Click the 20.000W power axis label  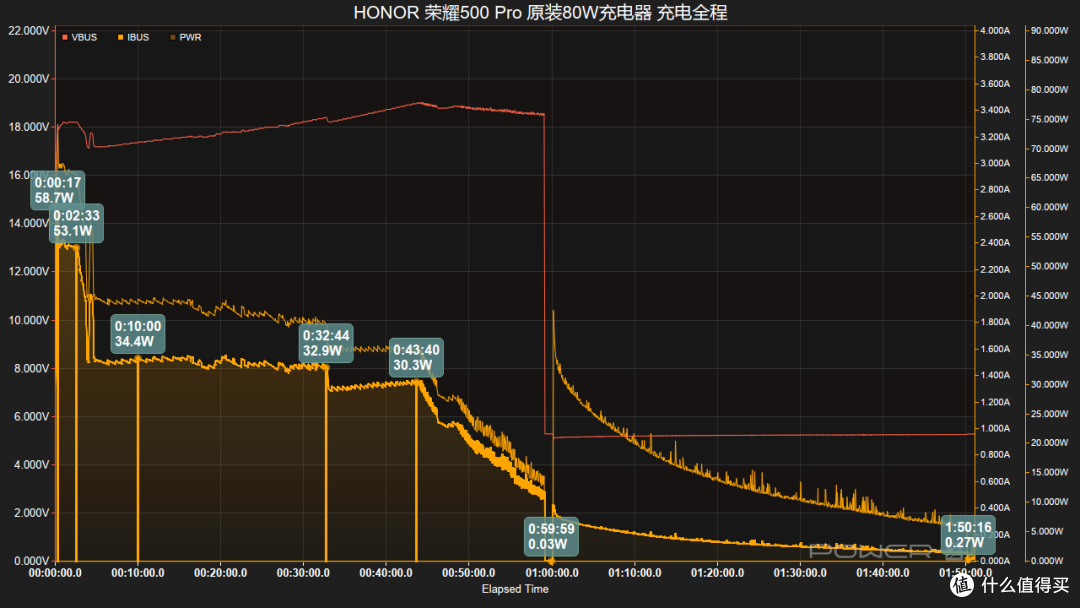point(1050,443)
